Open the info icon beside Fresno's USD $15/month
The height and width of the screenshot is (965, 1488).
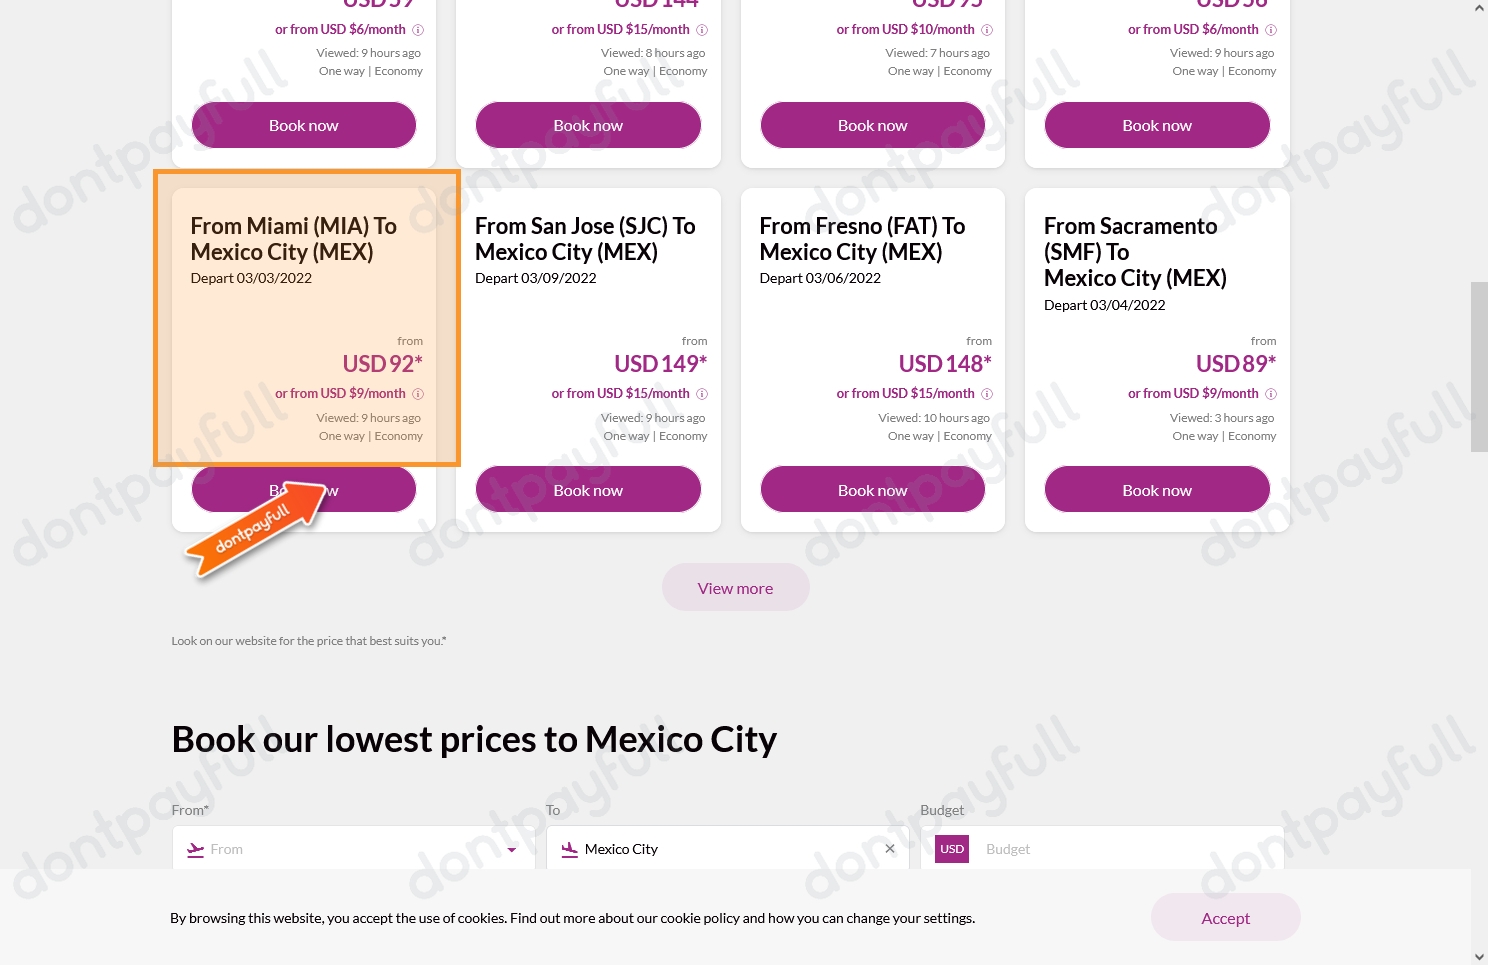coord(987,393)
